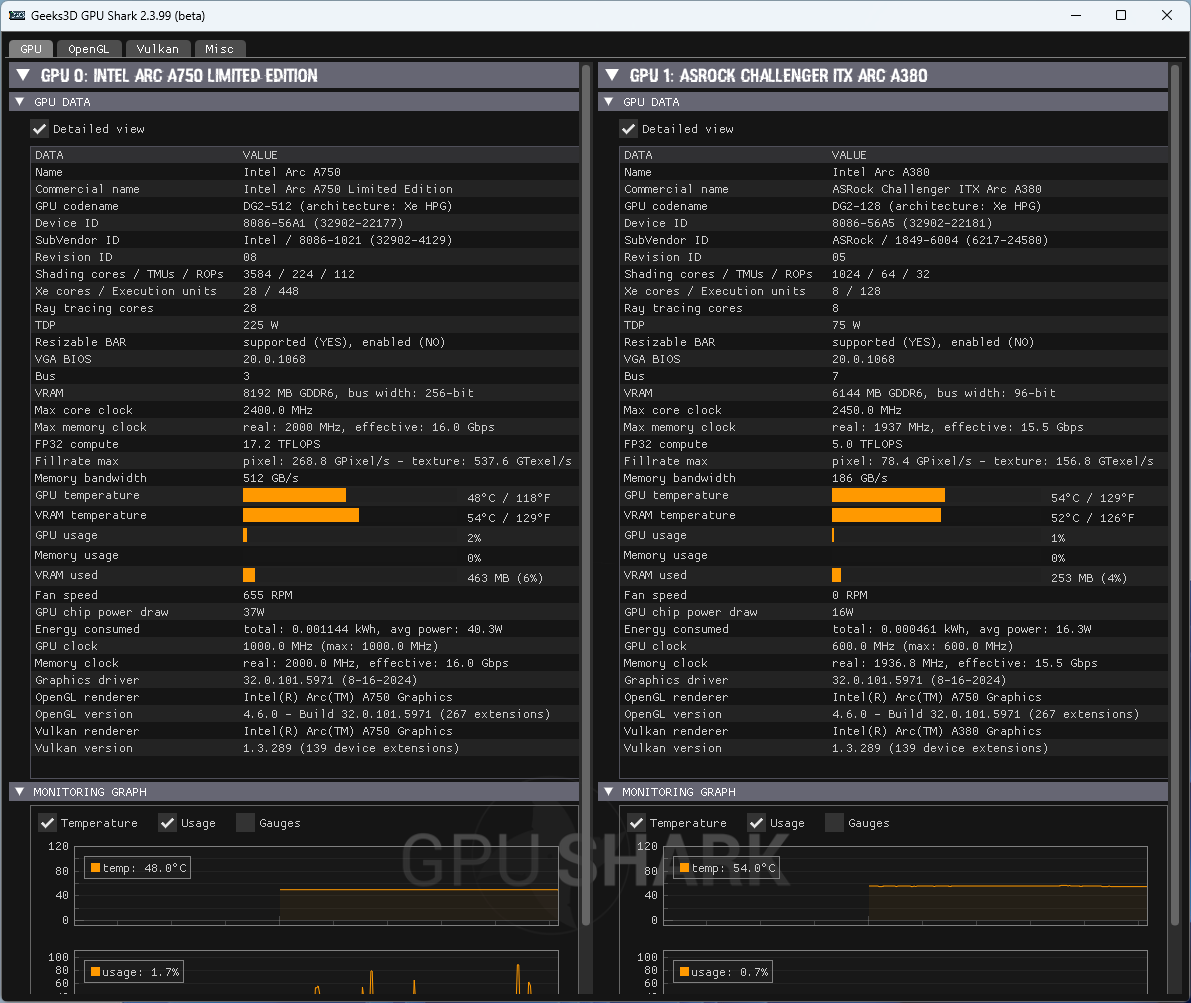The image size is (1191, 1003).
Task: Click GPU 0 shading cores value 3584 / 224 / 112
Action: pos(299,274)
